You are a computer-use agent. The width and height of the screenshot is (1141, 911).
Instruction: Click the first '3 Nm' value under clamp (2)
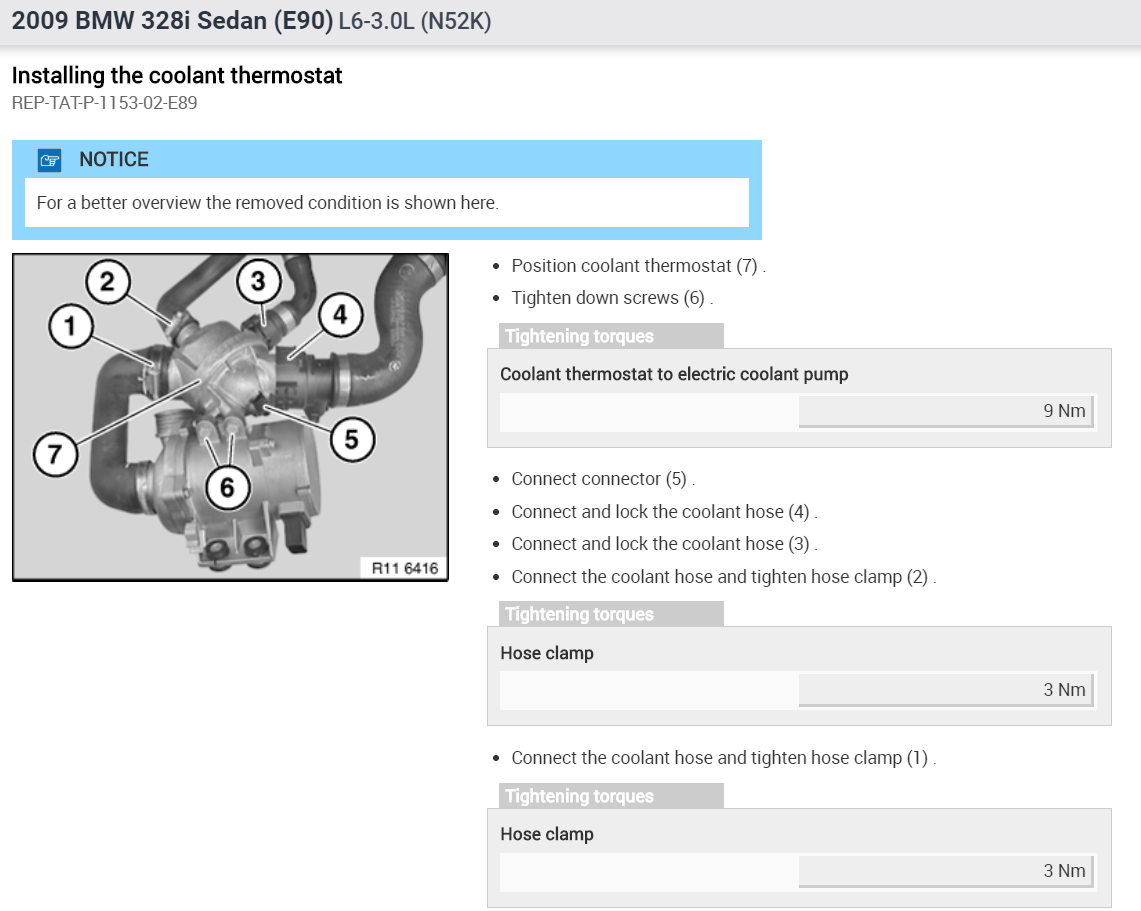pos(1064,690)
